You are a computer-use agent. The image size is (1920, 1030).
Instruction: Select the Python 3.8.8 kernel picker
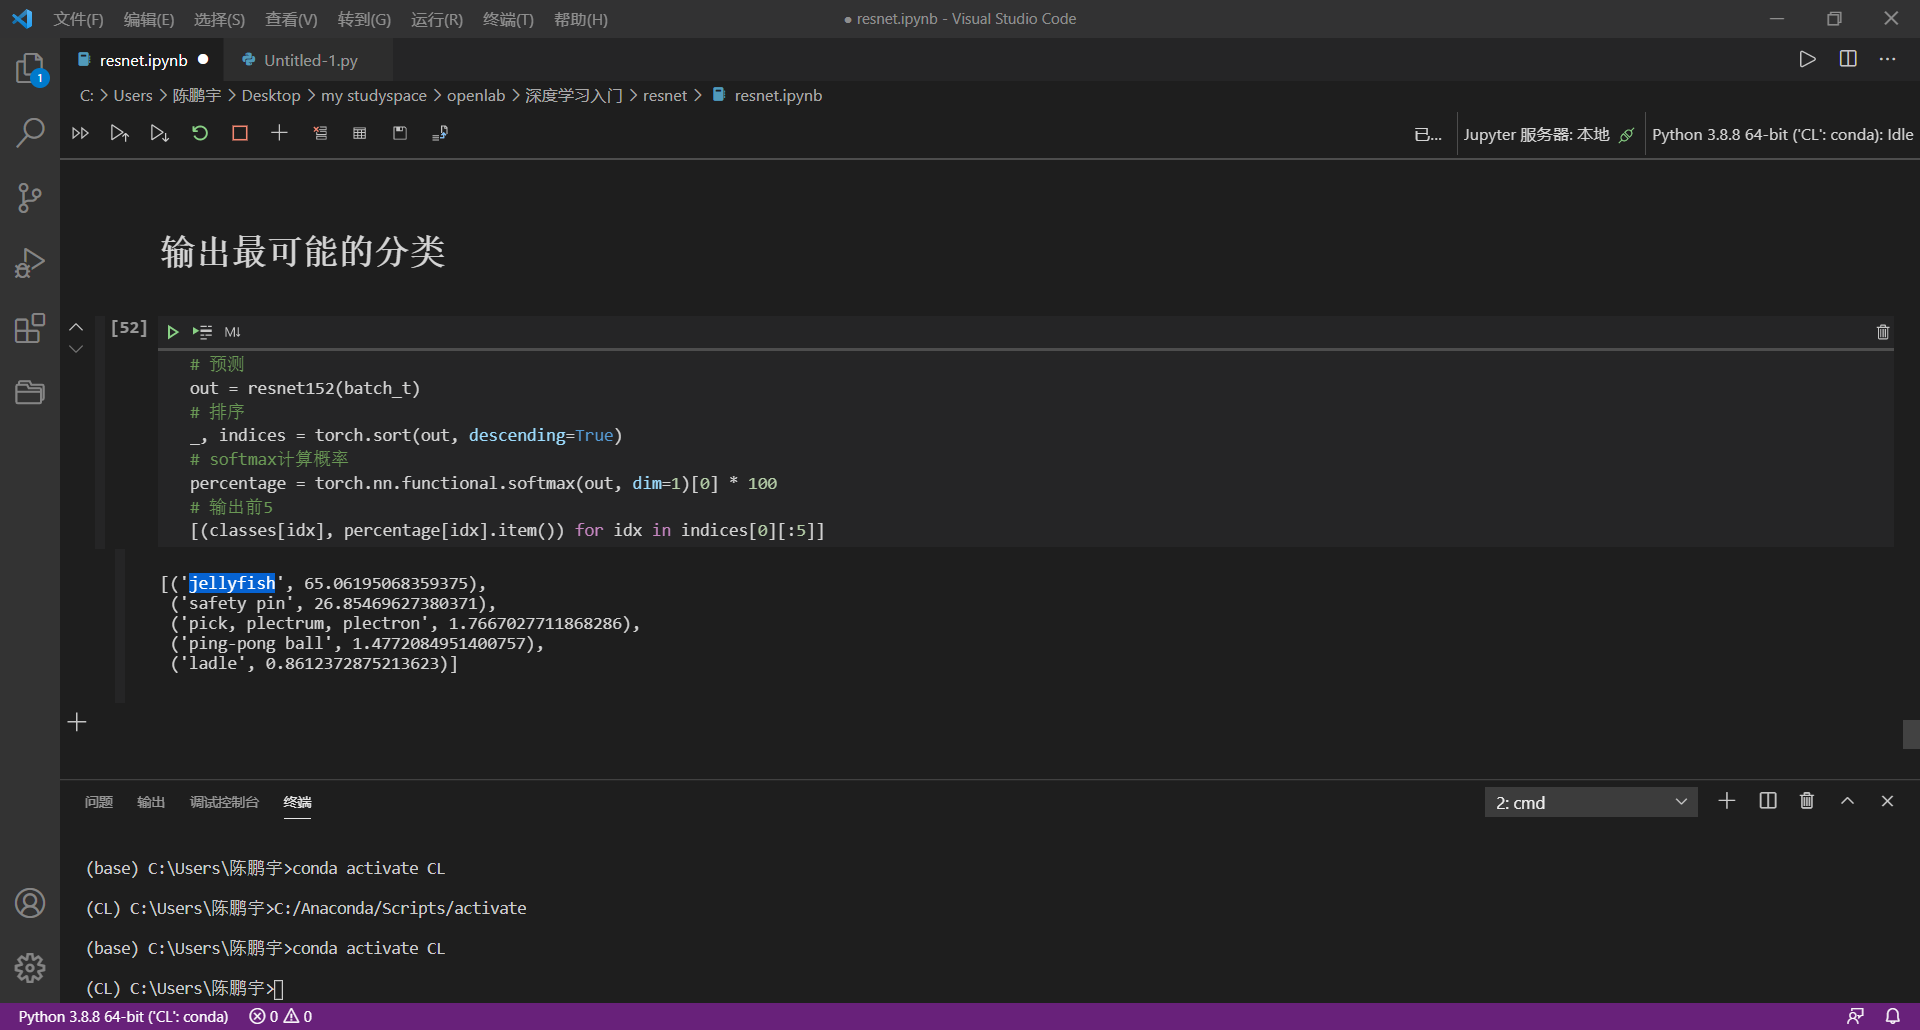(1782, 134)
